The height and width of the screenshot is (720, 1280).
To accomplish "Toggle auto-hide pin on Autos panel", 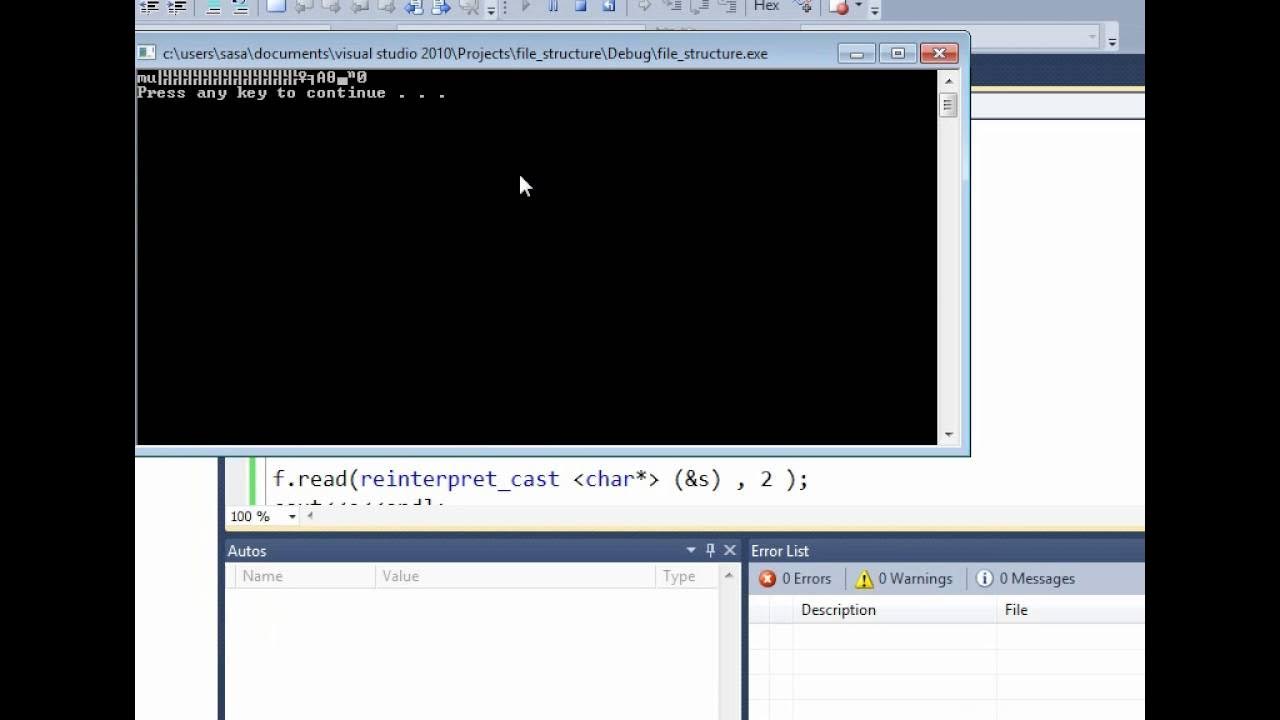I will tap(710, 551).
